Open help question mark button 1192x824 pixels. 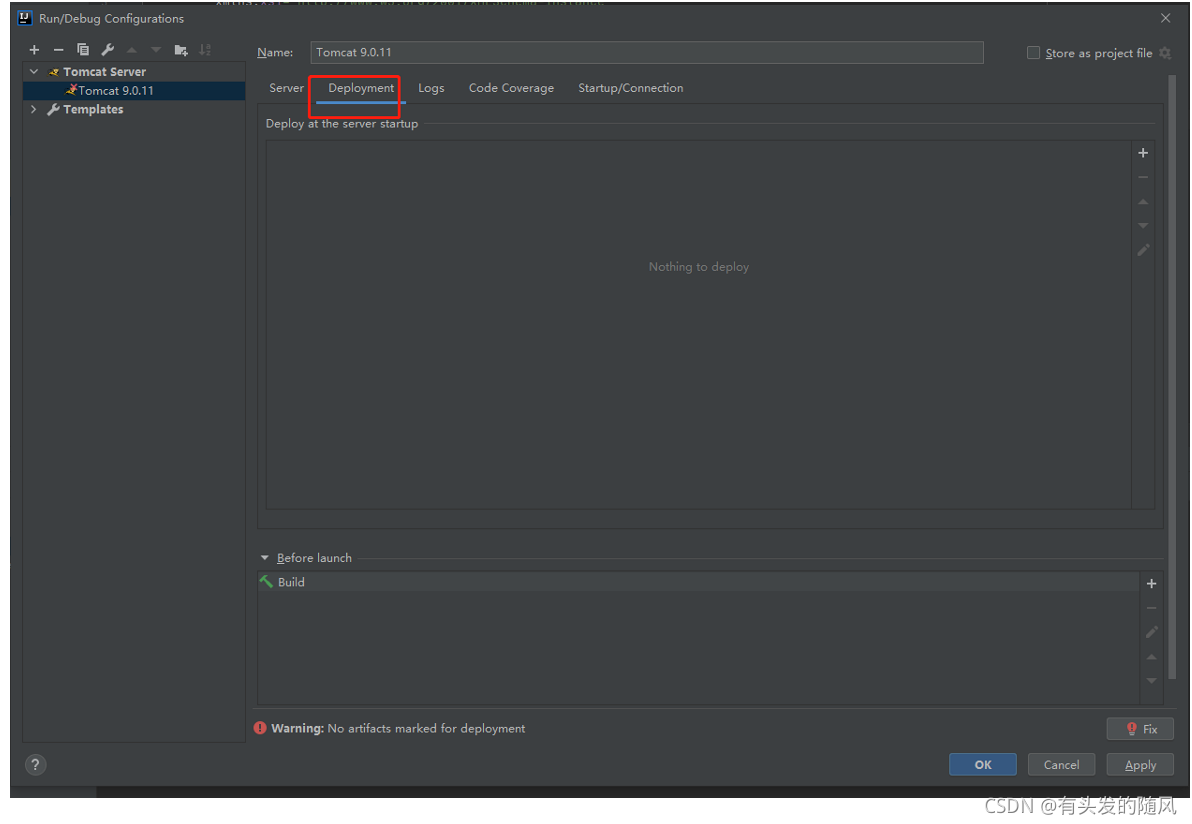click(x=35, y=765)
